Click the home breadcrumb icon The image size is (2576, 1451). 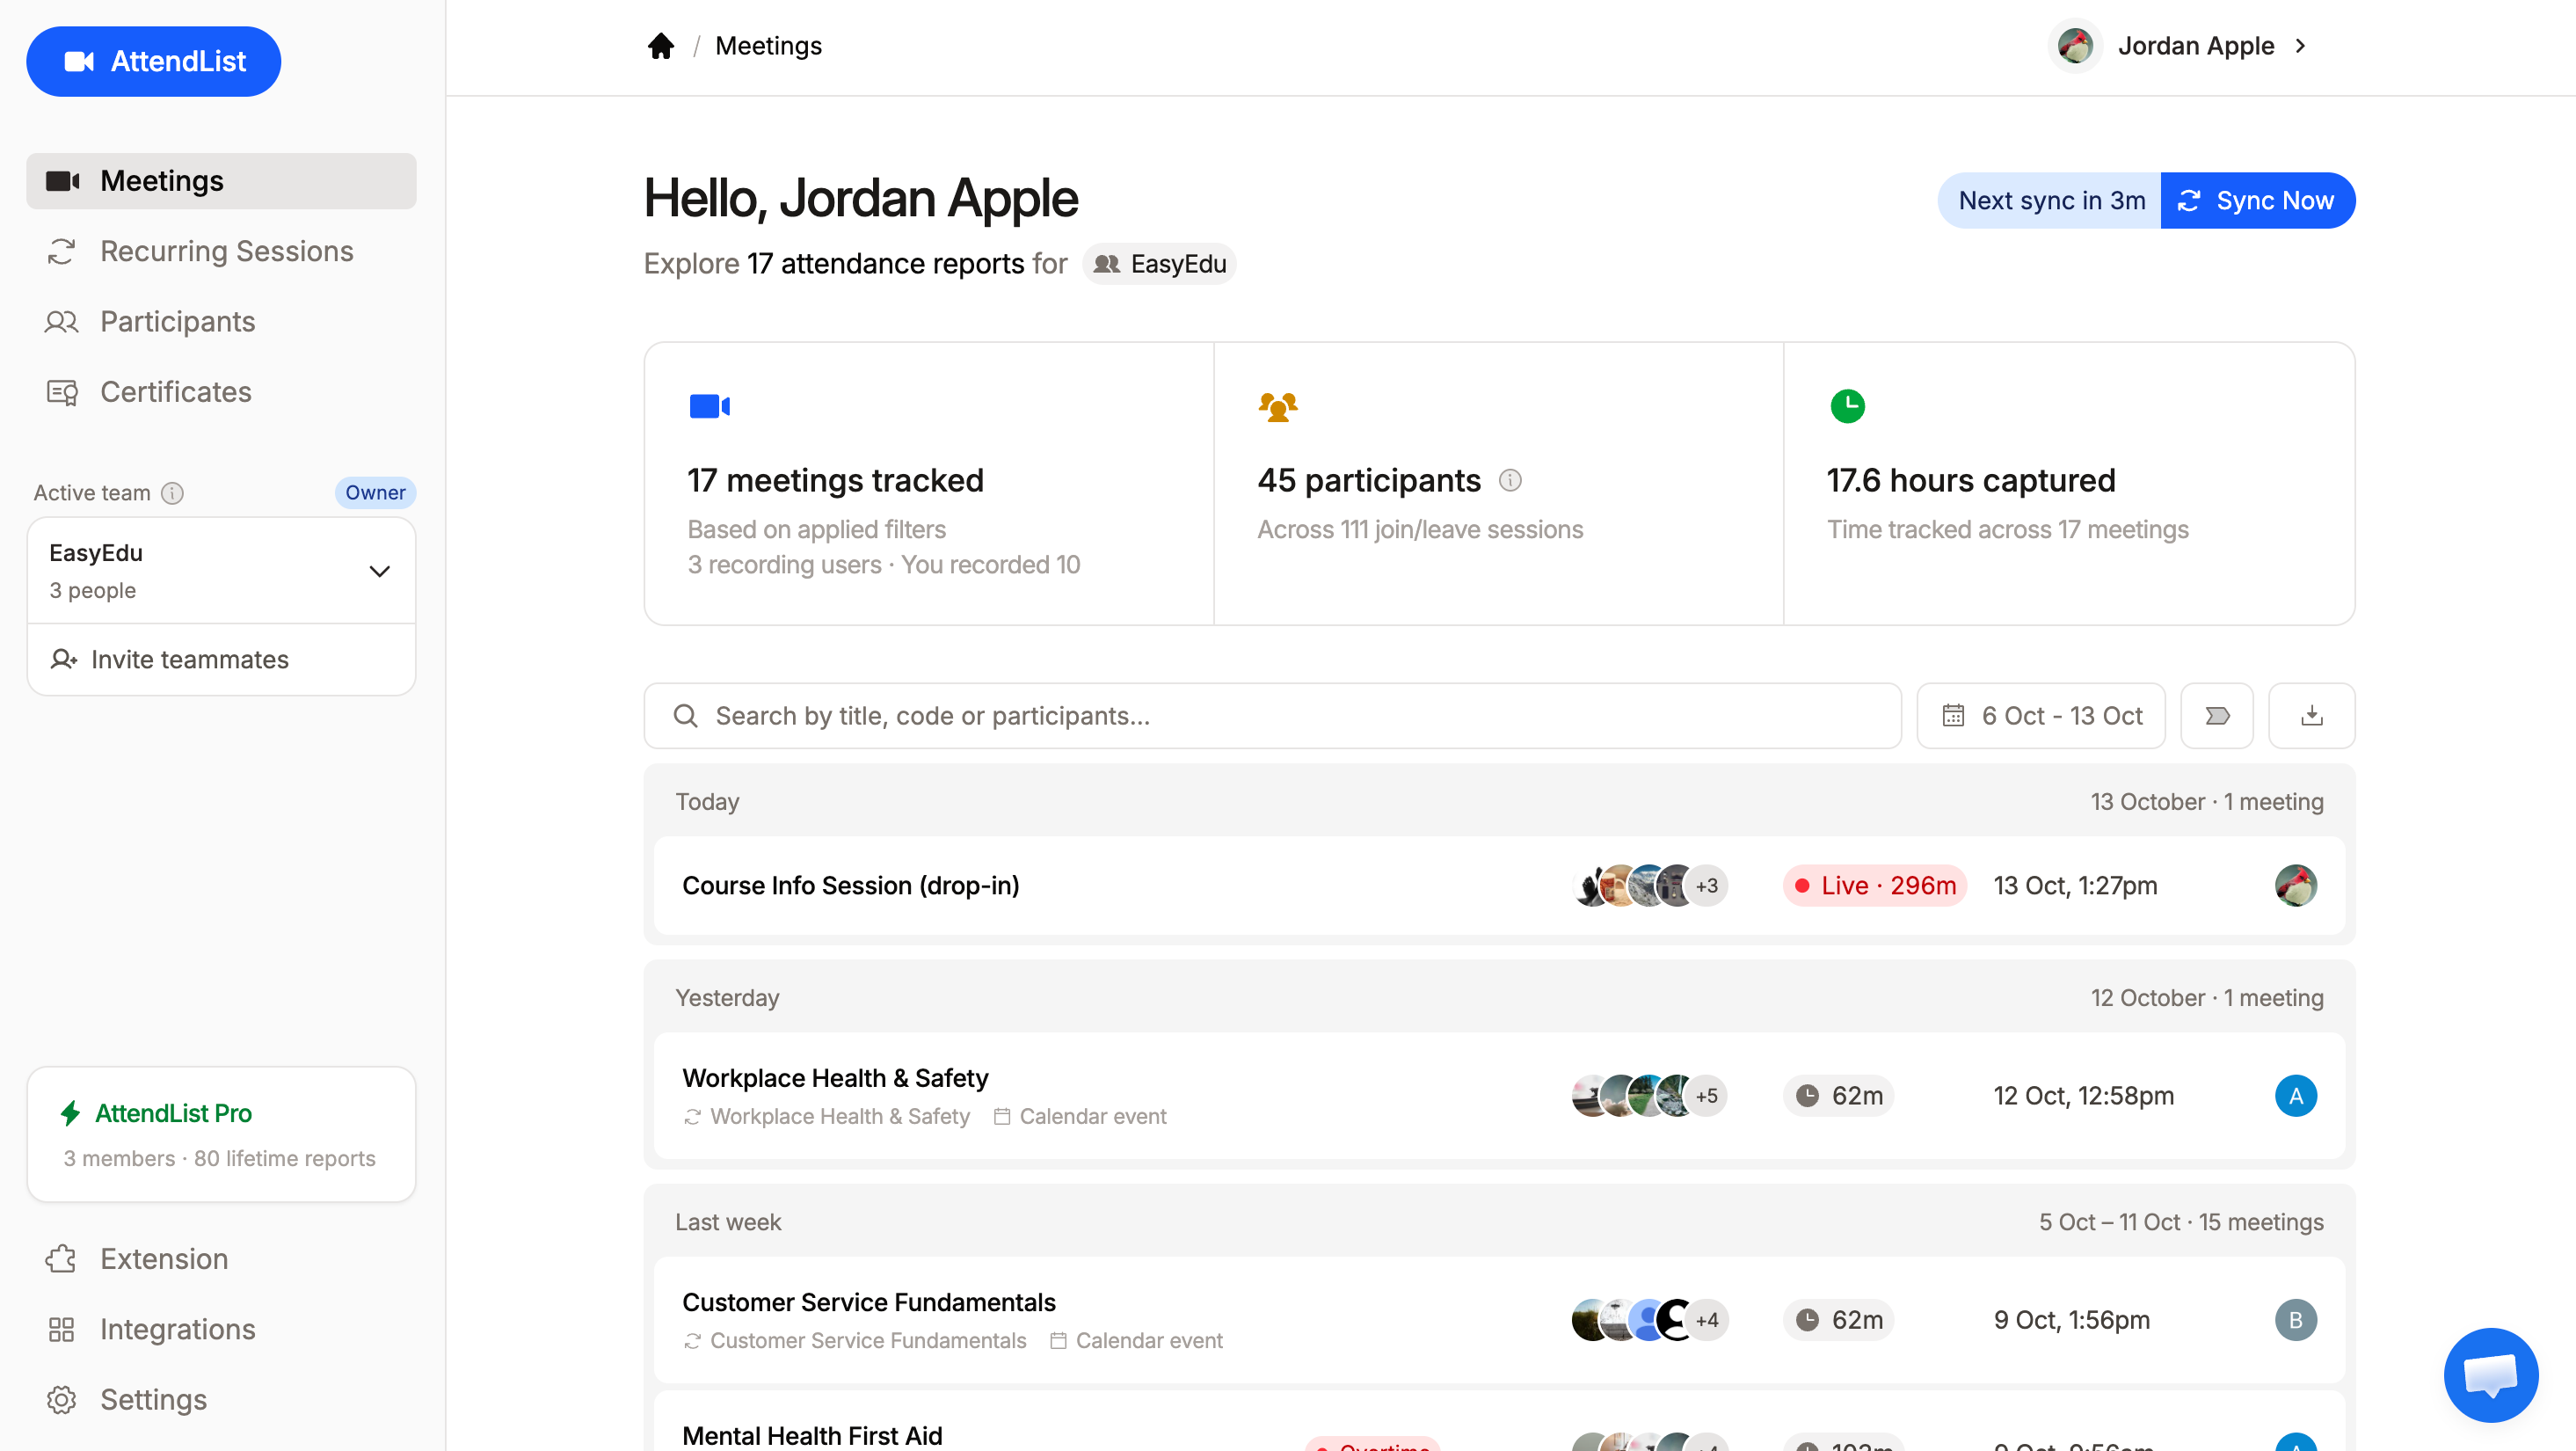click(660, 46)
